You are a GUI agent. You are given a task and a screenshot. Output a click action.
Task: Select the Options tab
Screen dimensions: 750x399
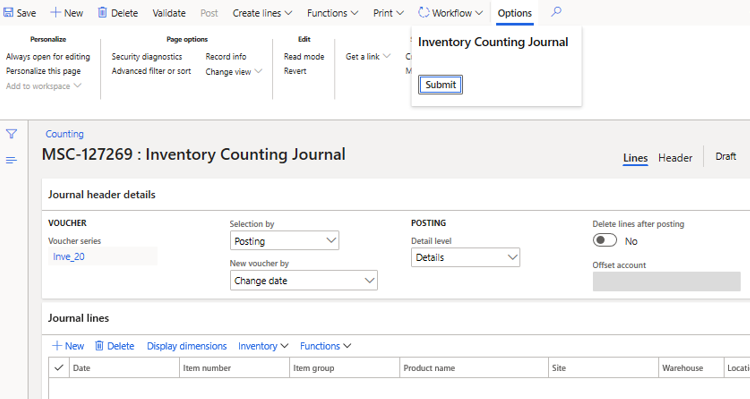tap(515, 13)
